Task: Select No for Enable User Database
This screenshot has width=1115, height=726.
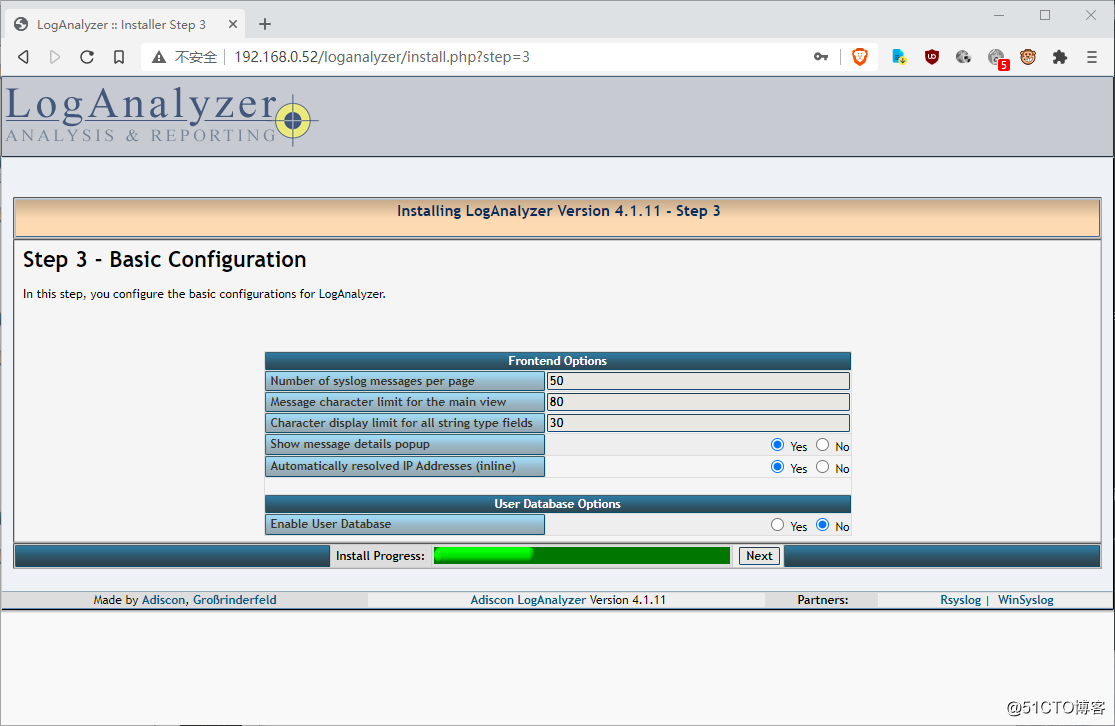Action: click(x=823, y=525)
